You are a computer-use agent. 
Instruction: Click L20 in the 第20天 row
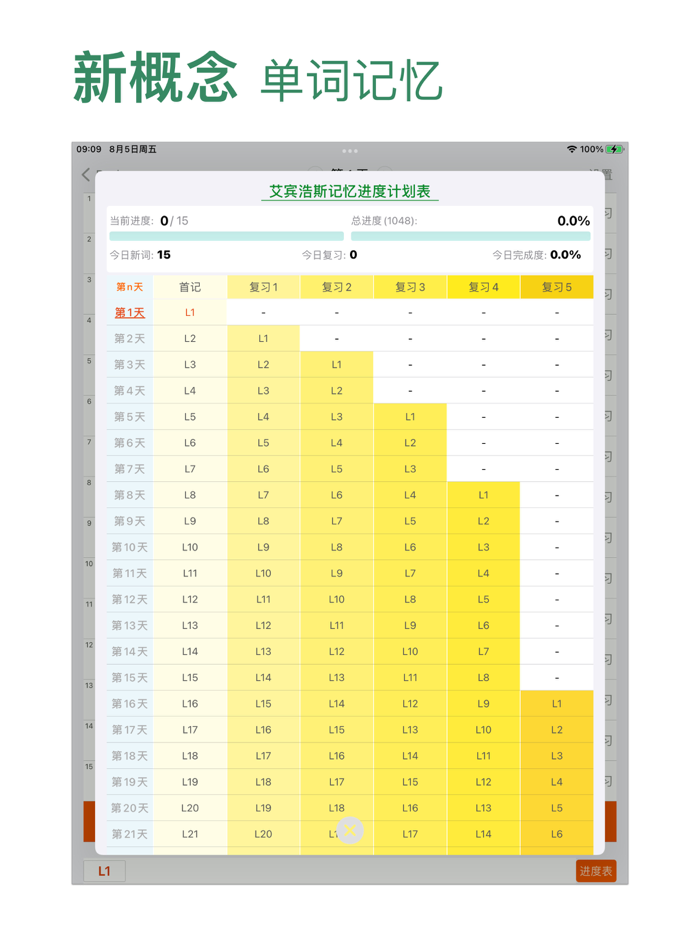point(190,808)
